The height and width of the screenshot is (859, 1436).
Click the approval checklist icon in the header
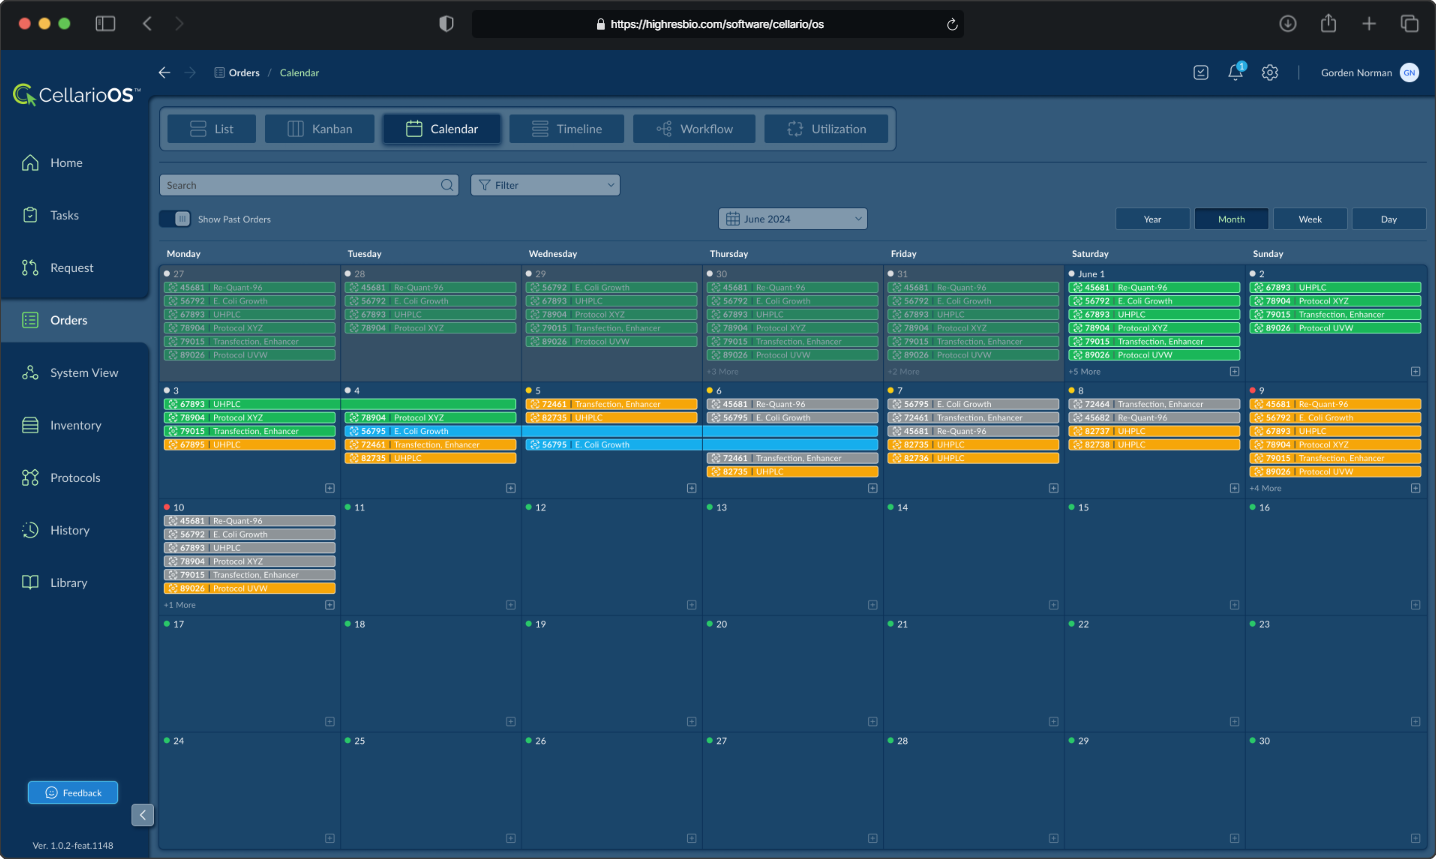(1200, 72)
